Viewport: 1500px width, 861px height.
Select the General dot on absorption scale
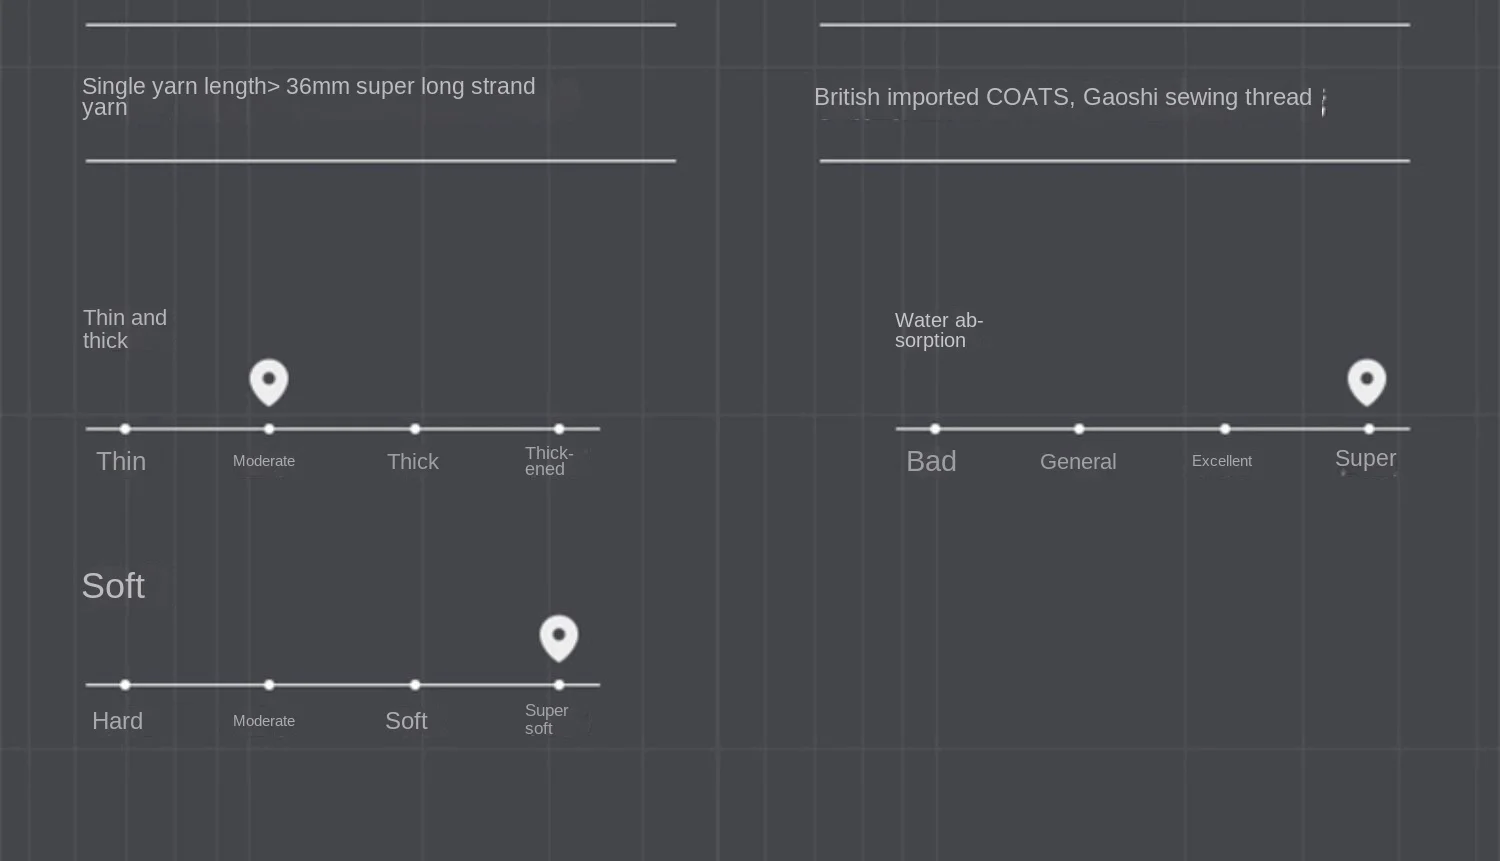[x=1079, y=429]
